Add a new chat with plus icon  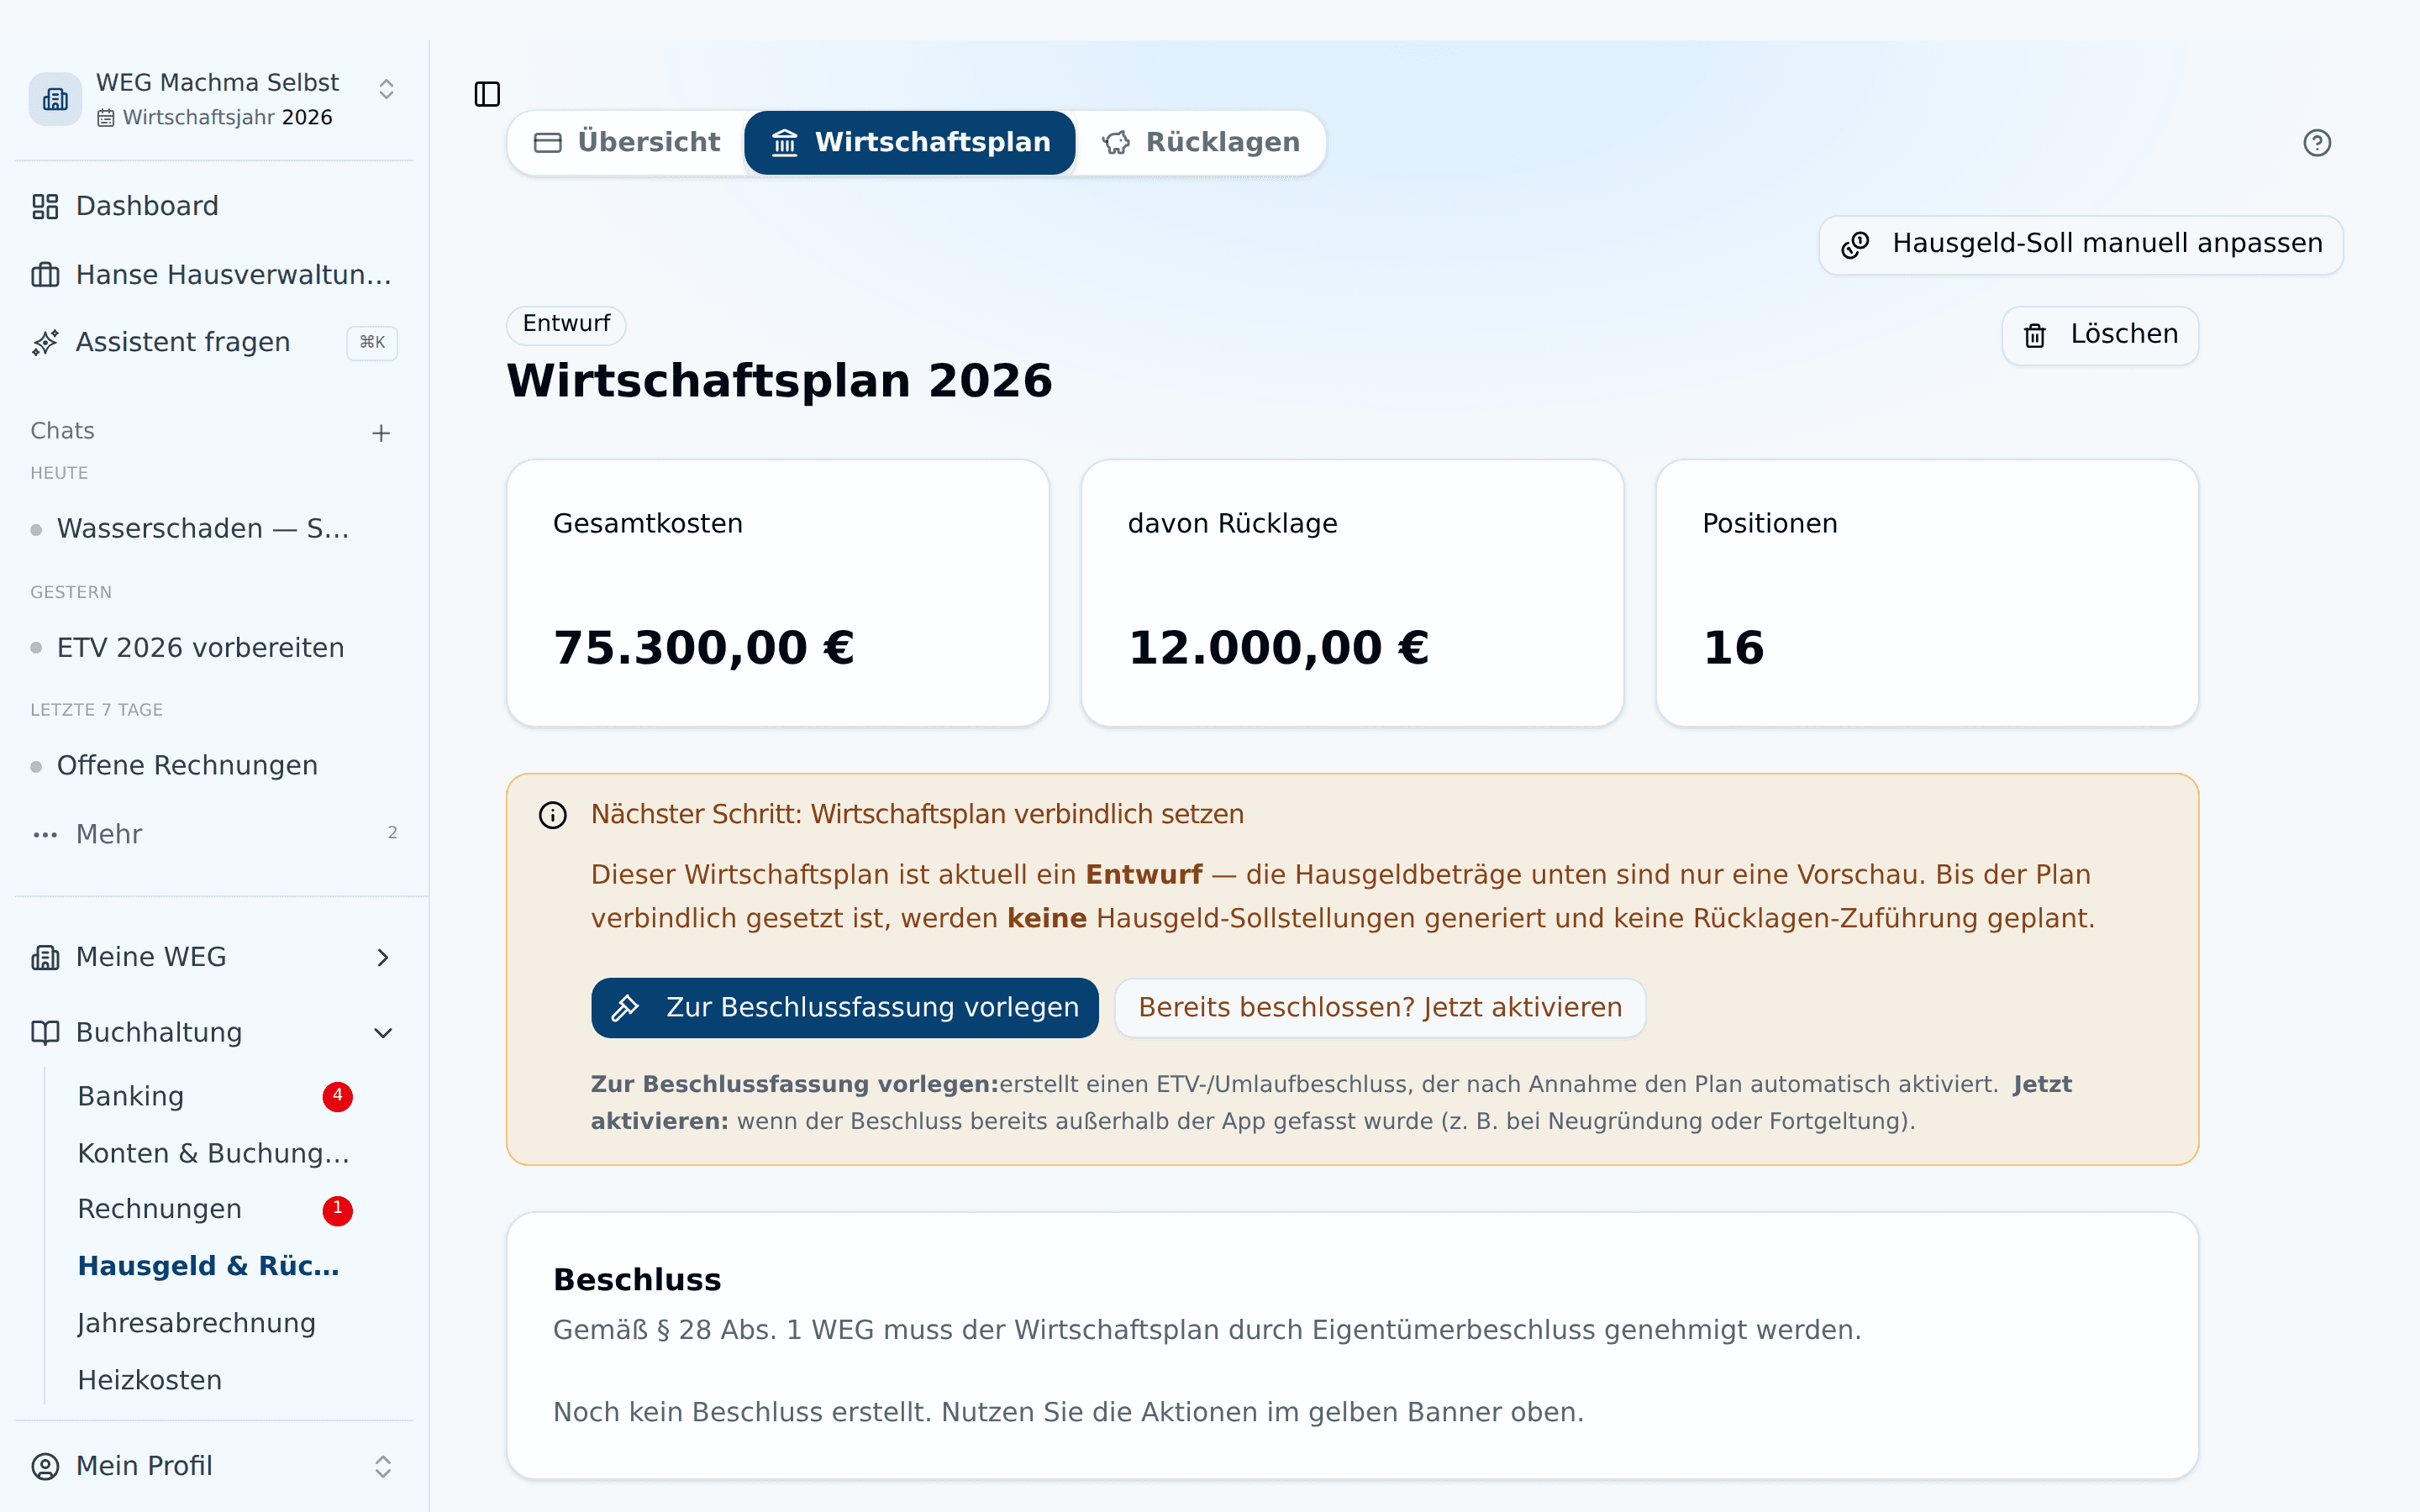coord(381,433)
